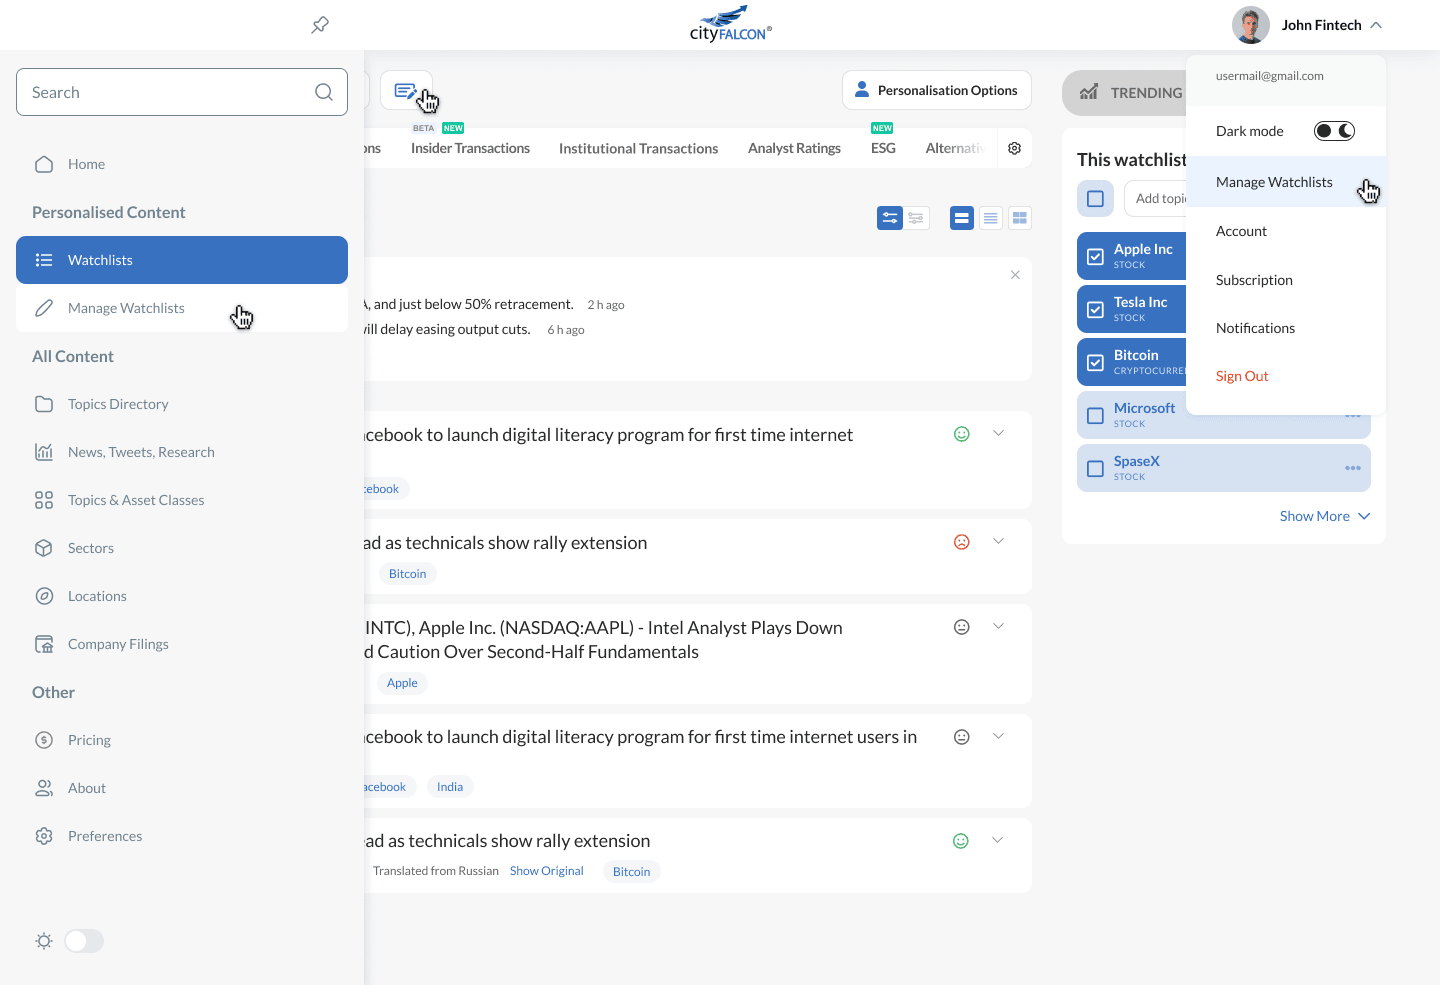Viewport: 1440px width, 985px height.
Task: Open tab settings gear icon
Action: (1015, 148)
